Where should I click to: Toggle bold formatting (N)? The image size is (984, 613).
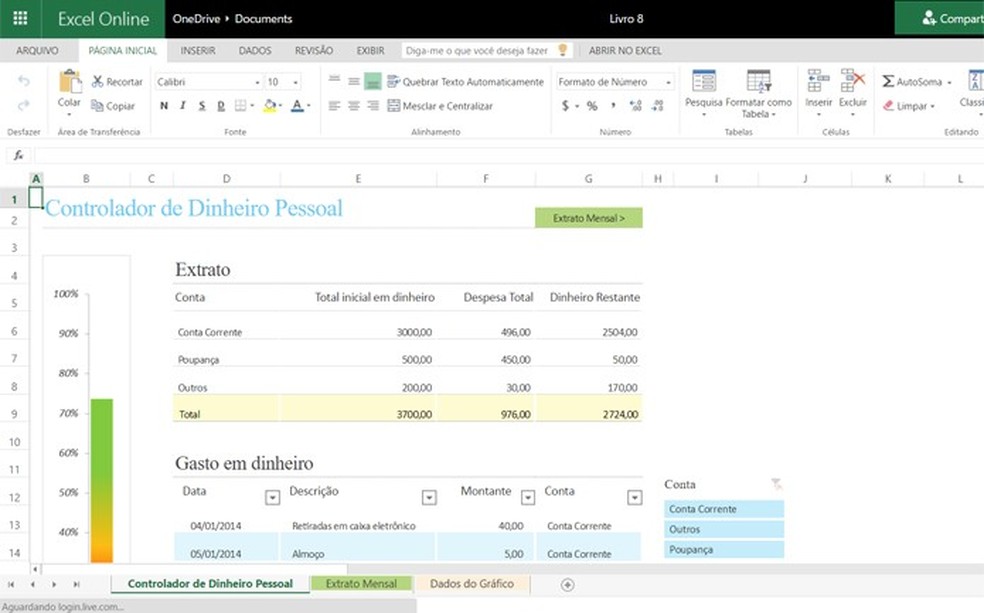(164, 106)
